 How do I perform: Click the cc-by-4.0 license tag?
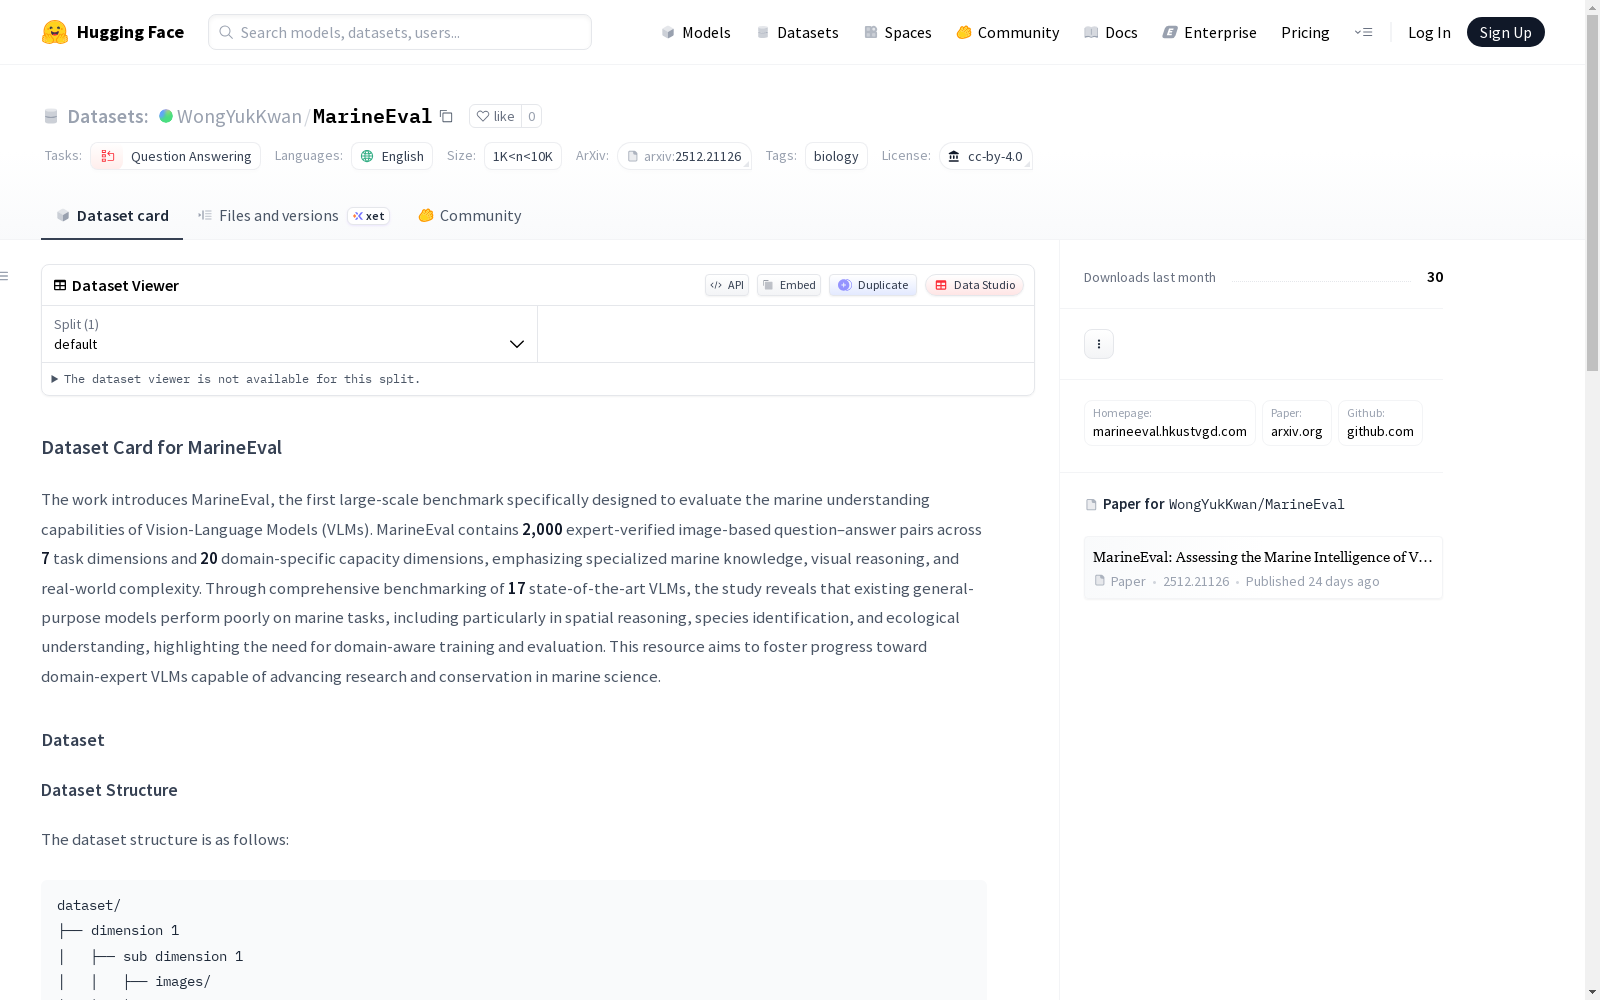pos(985,156)
